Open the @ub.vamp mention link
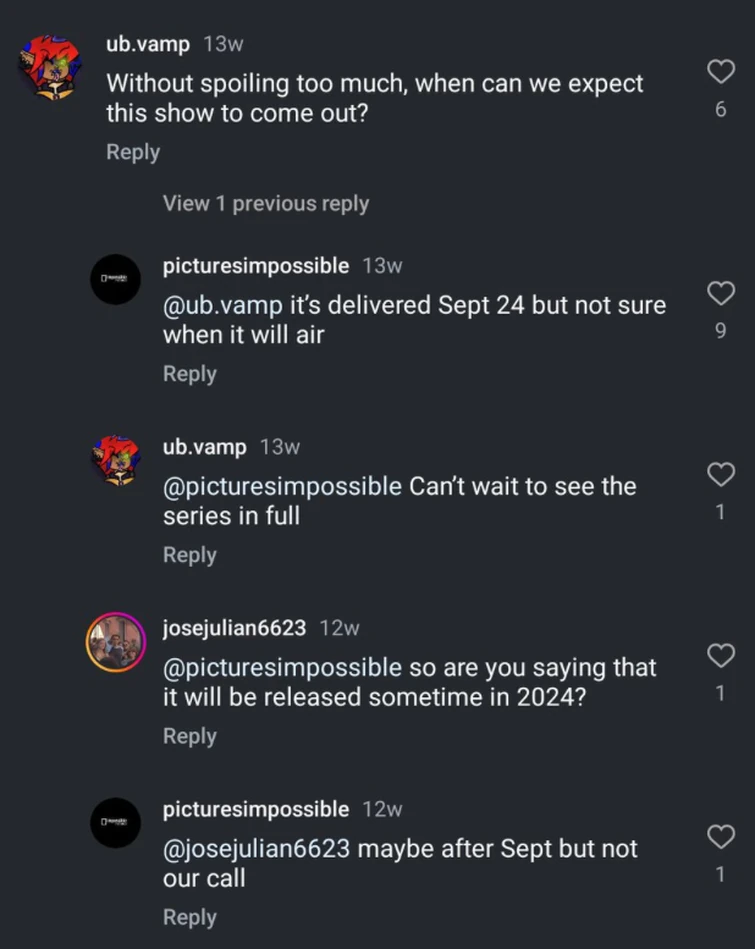The image size is (755, 949). [x=223, y=305]
